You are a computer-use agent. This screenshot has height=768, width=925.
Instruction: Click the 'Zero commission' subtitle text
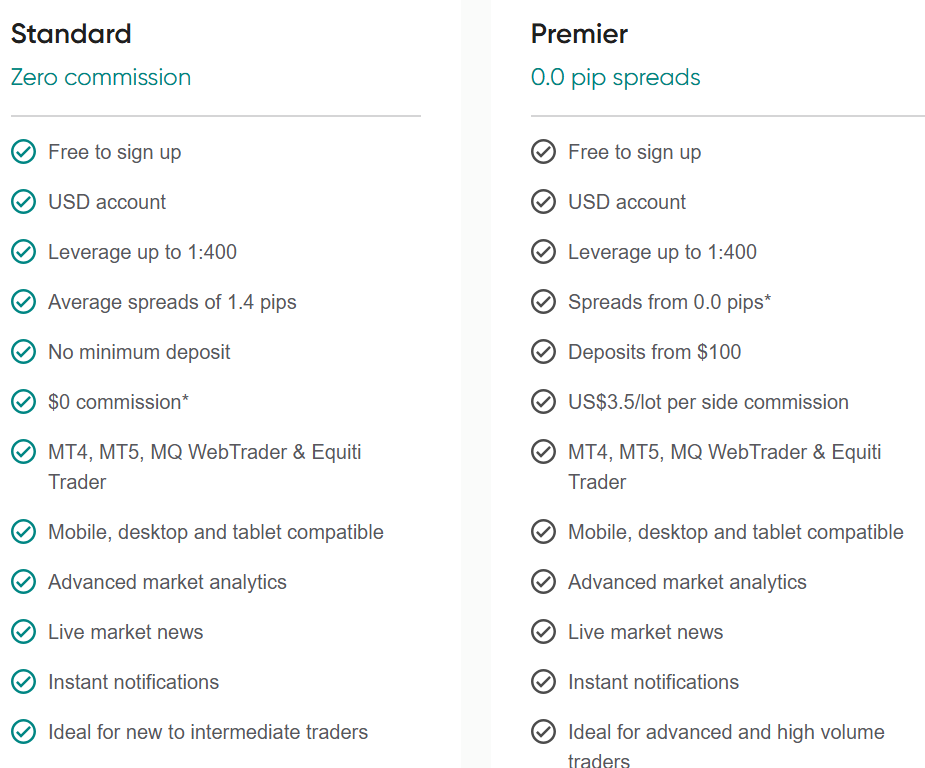pyautogui.click(x=100, y=78)
